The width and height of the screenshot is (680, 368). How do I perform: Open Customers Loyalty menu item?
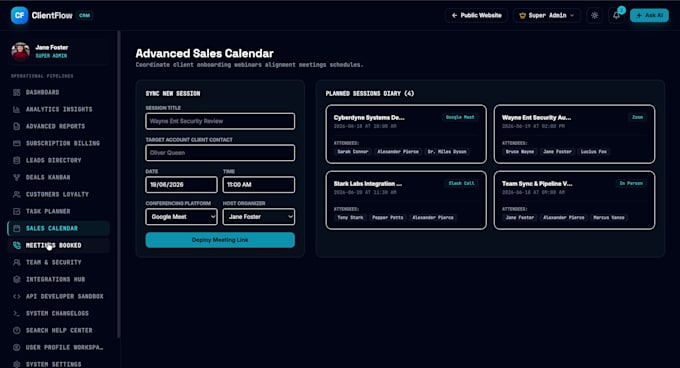coord(58,194)
